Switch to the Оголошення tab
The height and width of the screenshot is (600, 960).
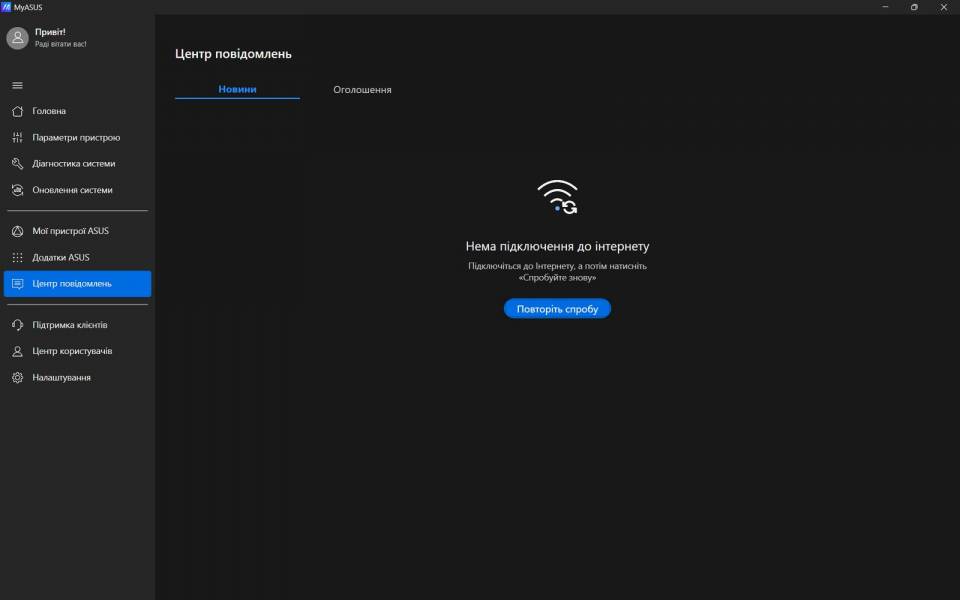point(362,89)
